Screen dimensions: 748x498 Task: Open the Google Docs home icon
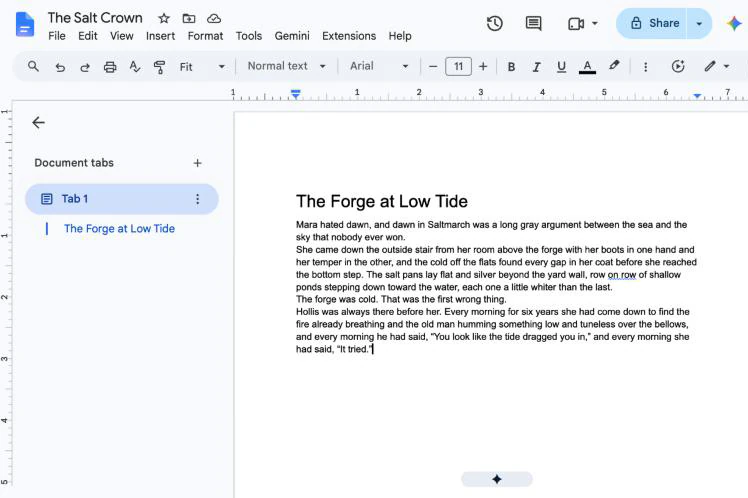[x=24, y=24]
